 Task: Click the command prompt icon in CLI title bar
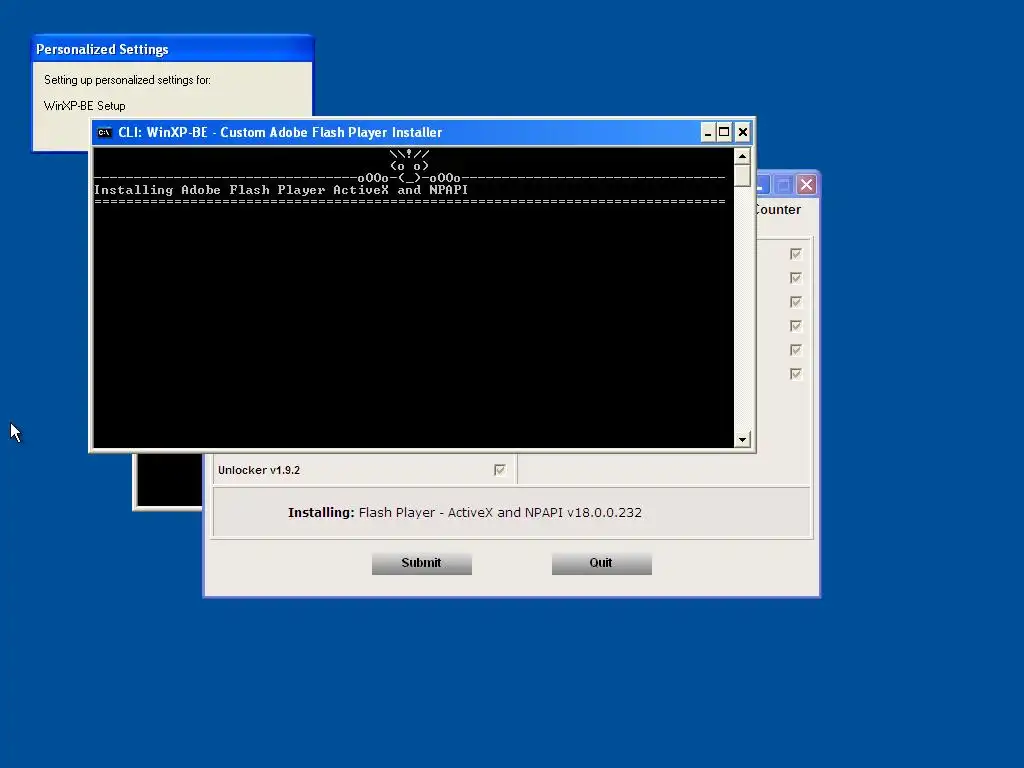tap(104, 133)
